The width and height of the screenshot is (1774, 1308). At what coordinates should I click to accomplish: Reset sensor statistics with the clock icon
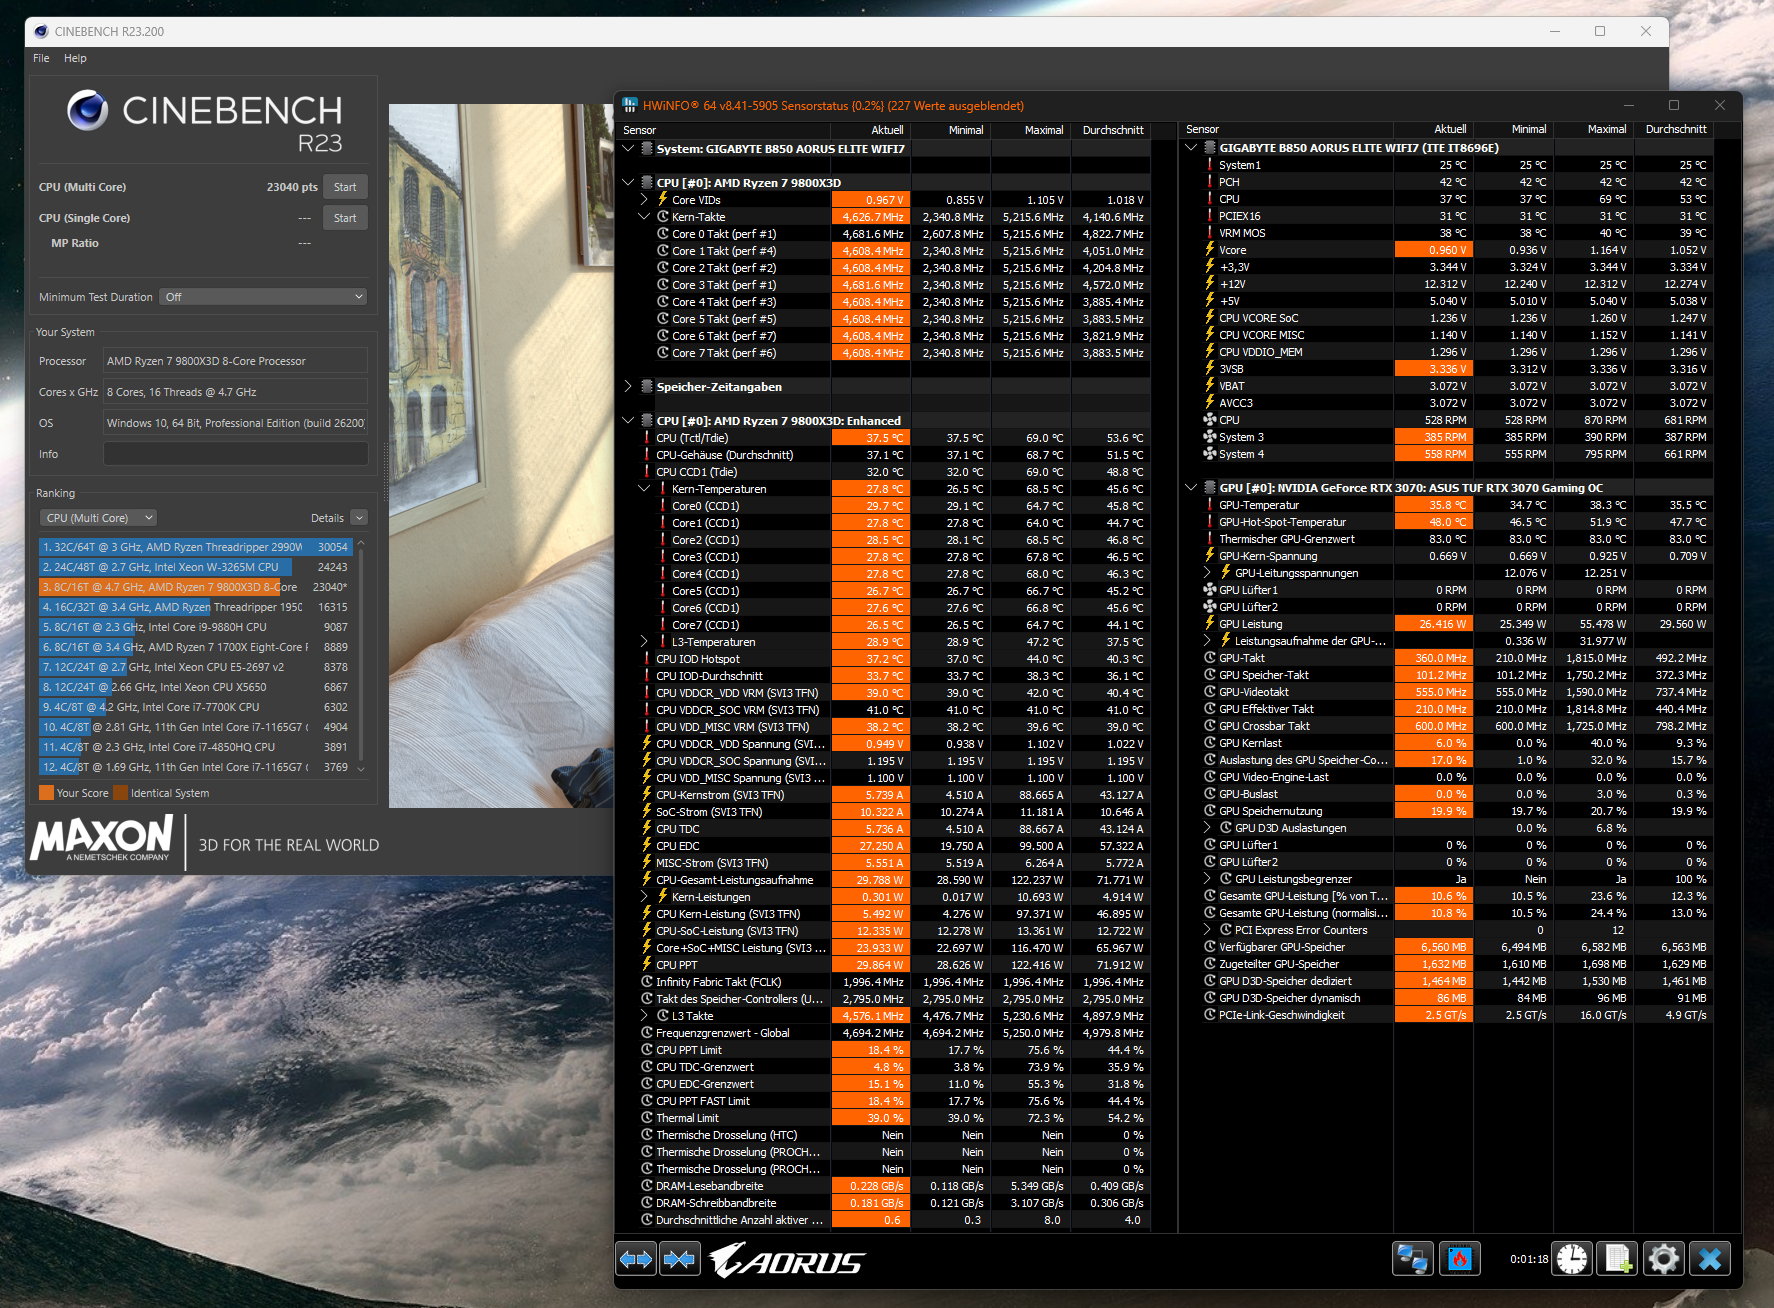click(1572, 1259)
